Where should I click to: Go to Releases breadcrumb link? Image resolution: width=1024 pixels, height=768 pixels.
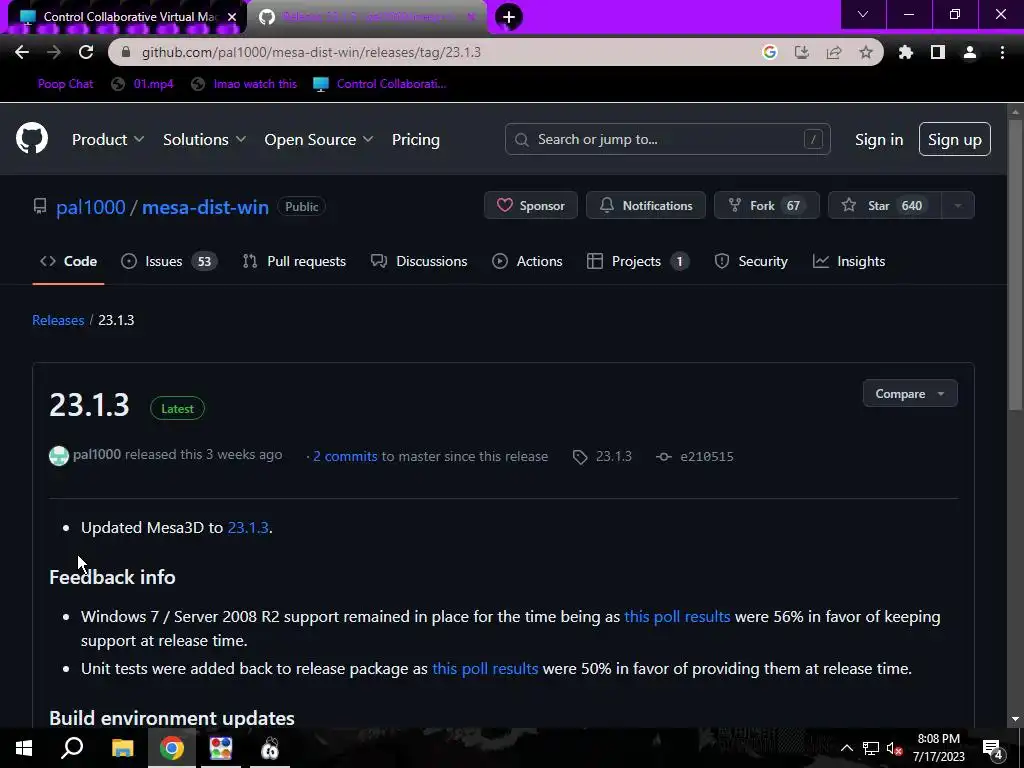[58, 320]
